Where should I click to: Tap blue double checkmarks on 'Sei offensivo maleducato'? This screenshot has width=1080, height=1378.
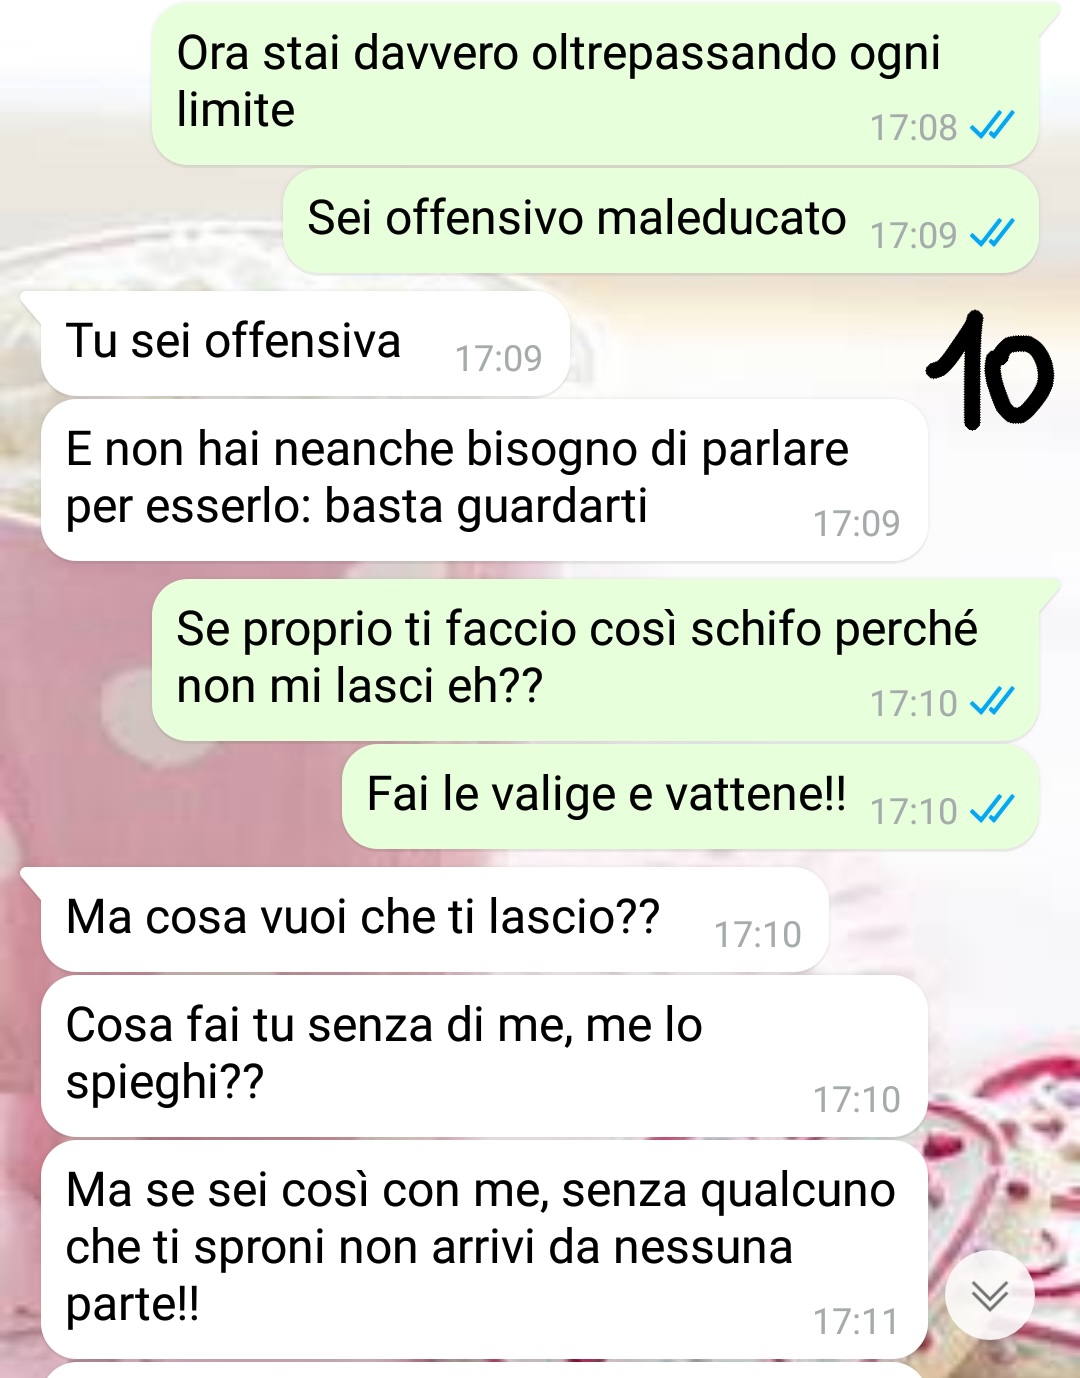click(x=992, y=234)
